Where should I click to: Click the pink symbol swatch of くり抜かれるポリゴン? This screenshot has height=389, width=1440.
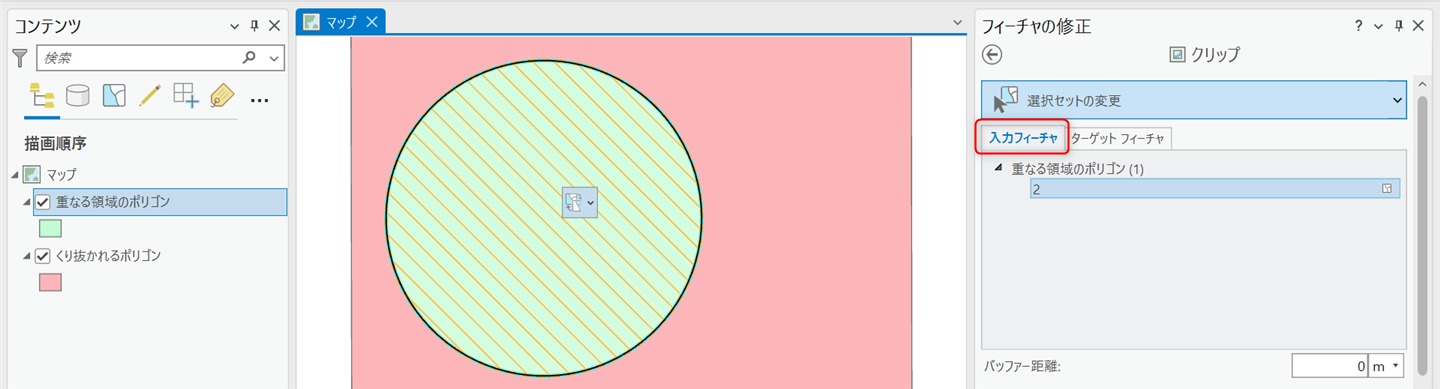tap(50, 283)
